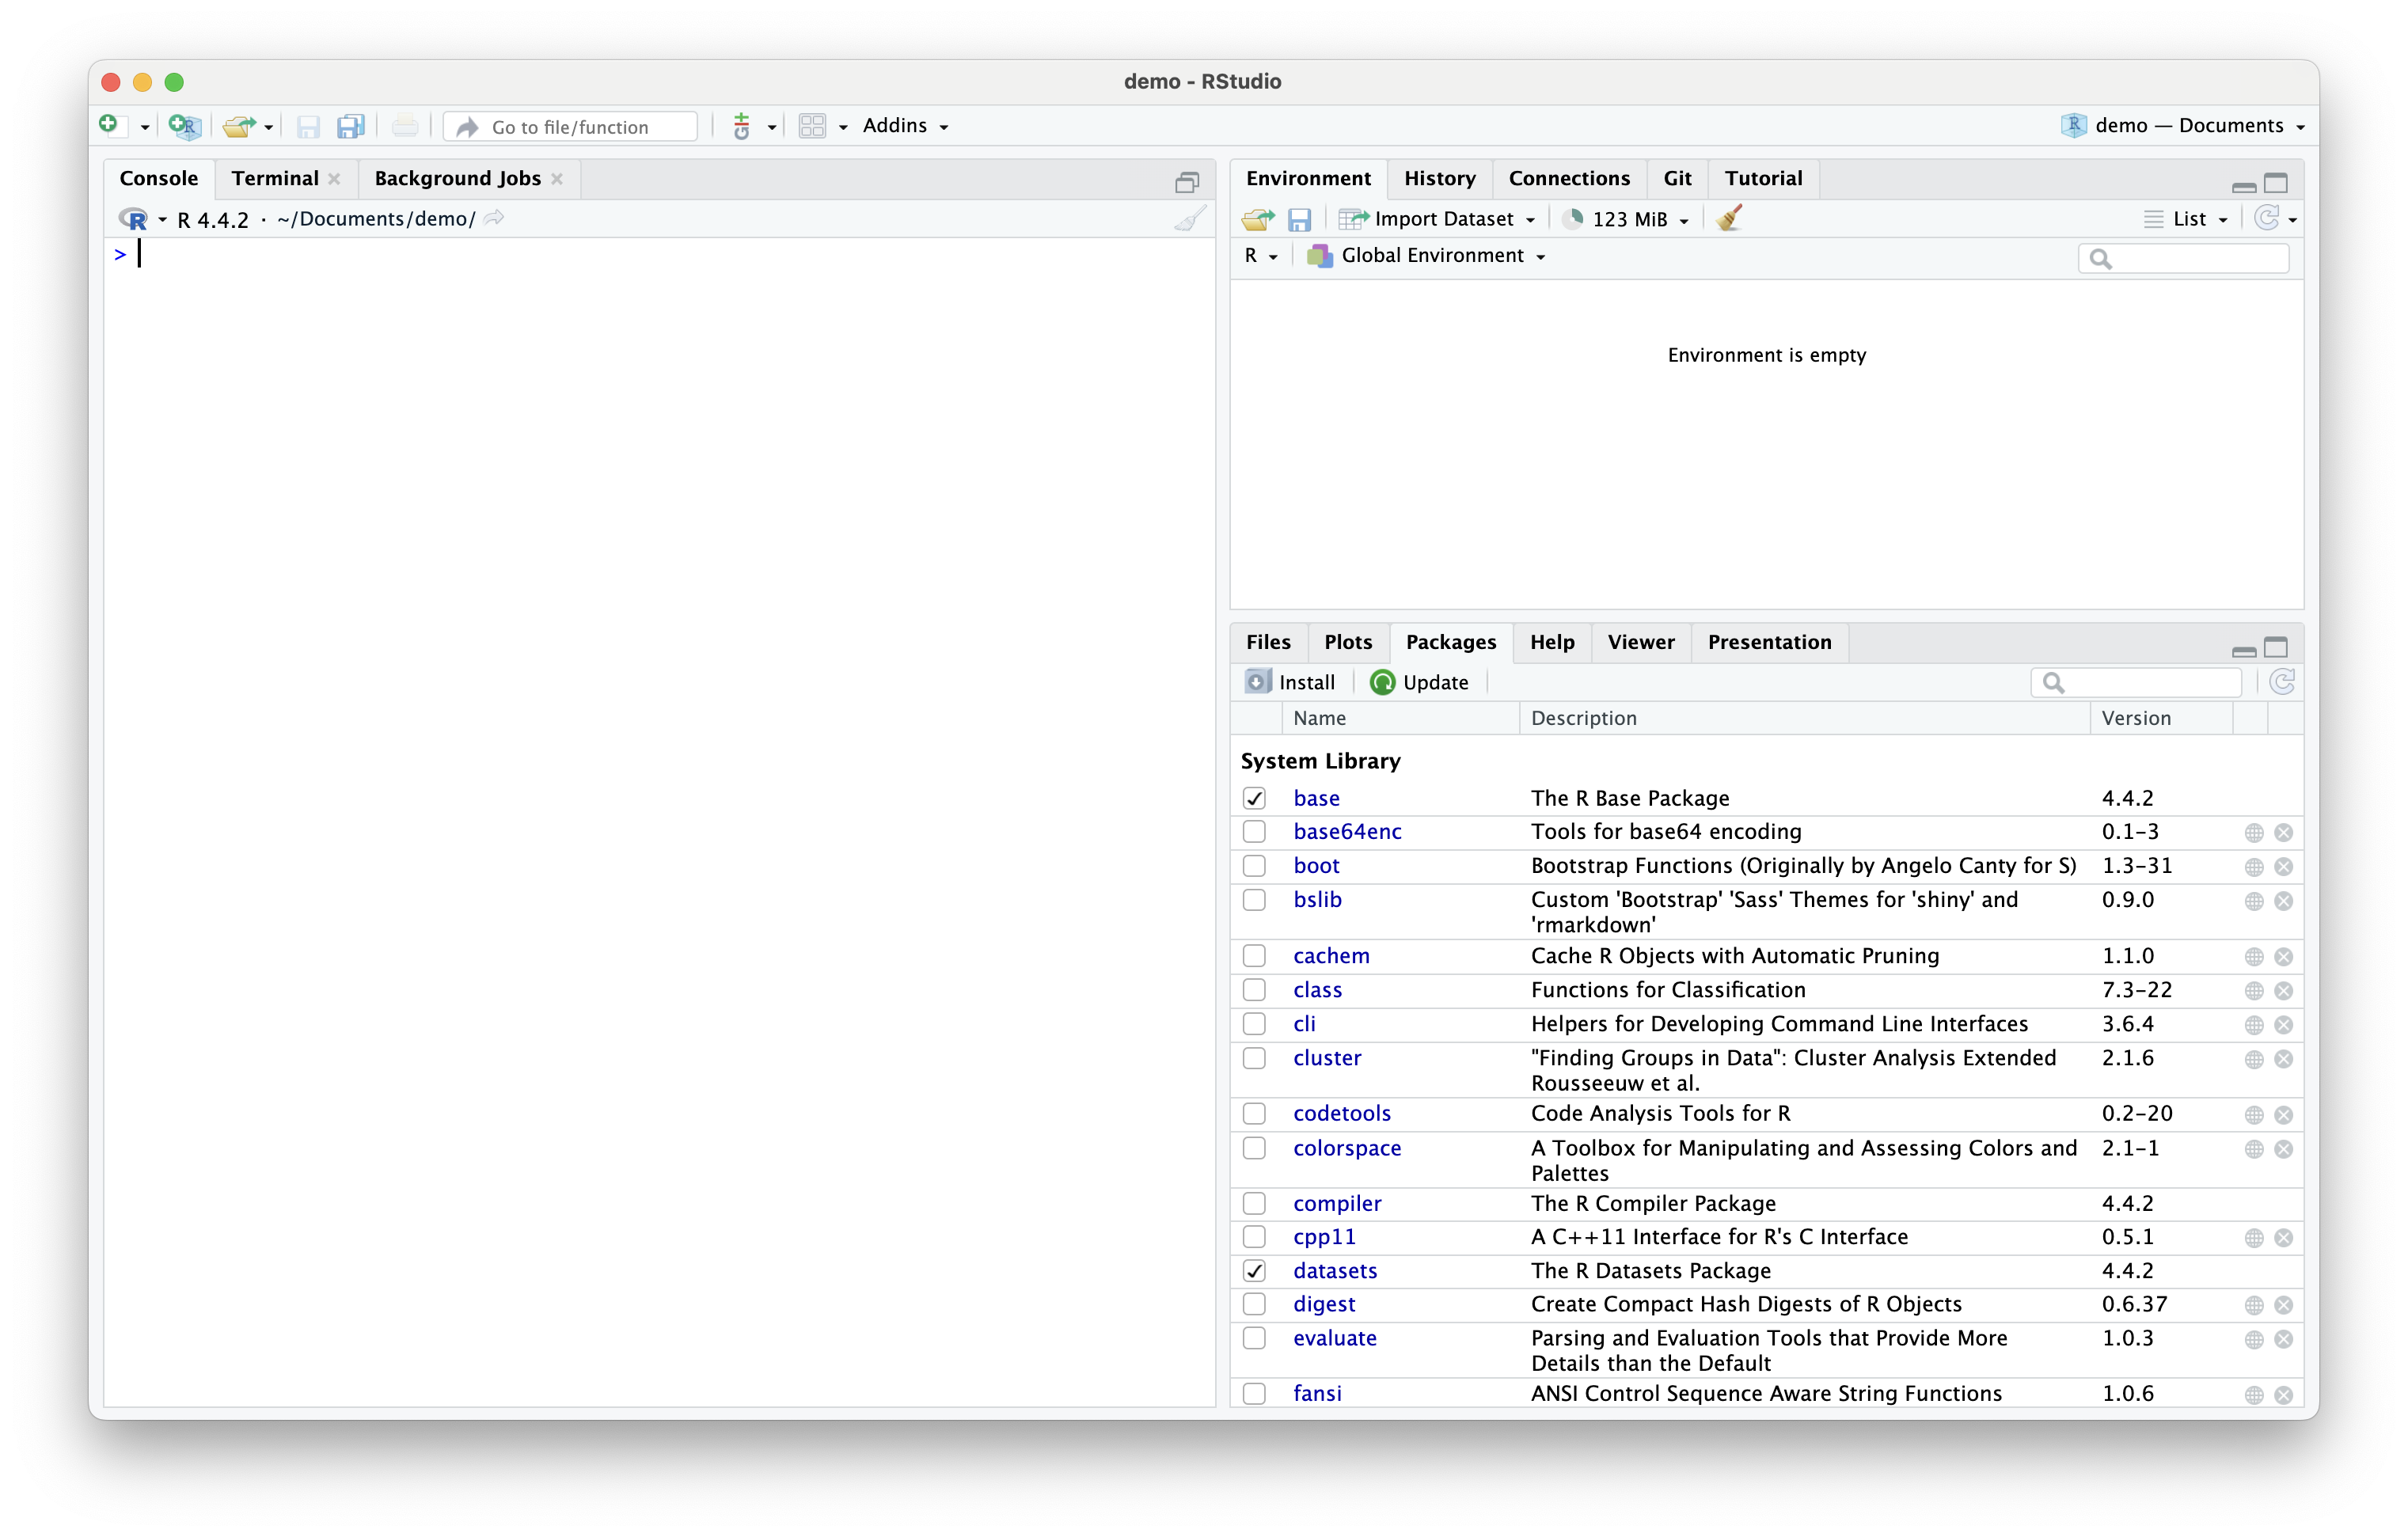Click the New File plus icon
This screenshot has height=1537, width=2408.
click(109, 124)
